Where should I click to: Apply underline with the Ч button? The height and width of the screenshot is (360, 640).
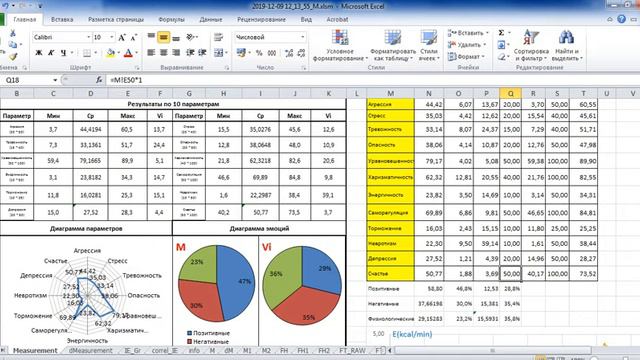(63, 53)
